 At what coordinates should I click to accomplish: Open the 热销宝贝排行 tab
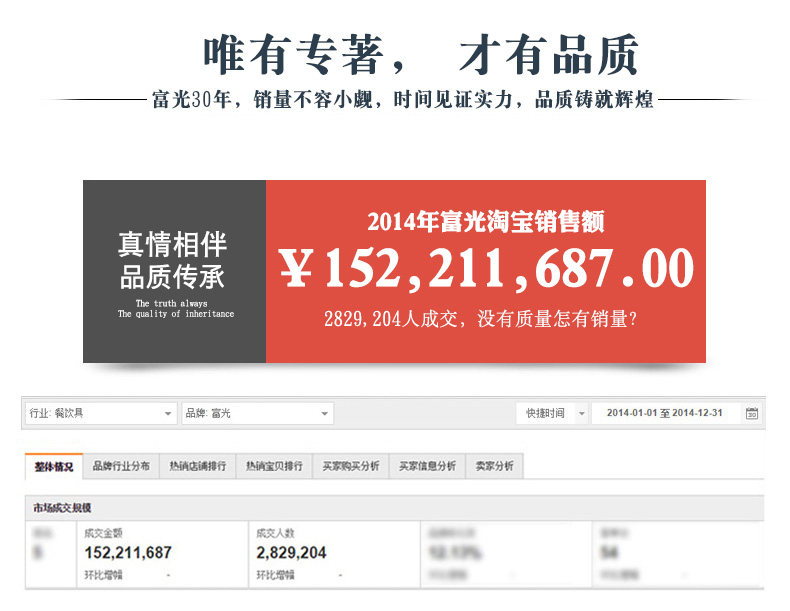pos(274,466)
